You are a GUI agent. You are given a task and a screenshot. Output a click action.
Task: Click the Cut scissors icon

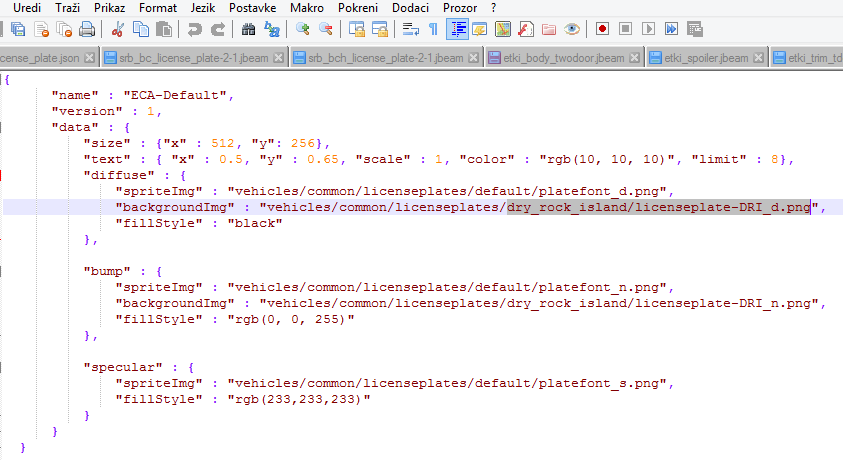click(117, 29)
